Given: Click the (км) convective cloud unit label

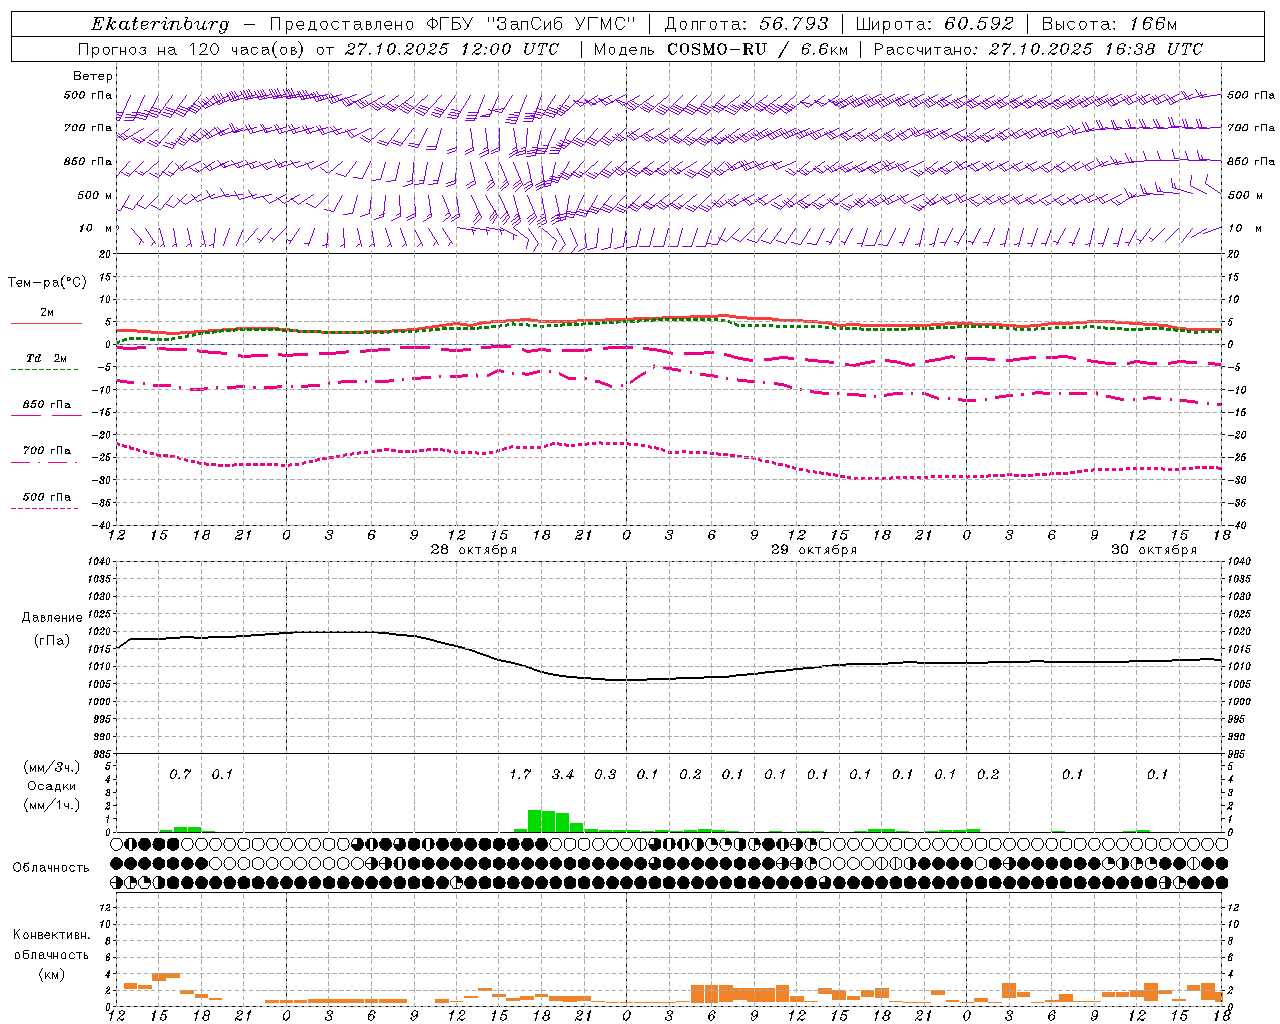Looking at the screenshot, I should click(51, 974).
